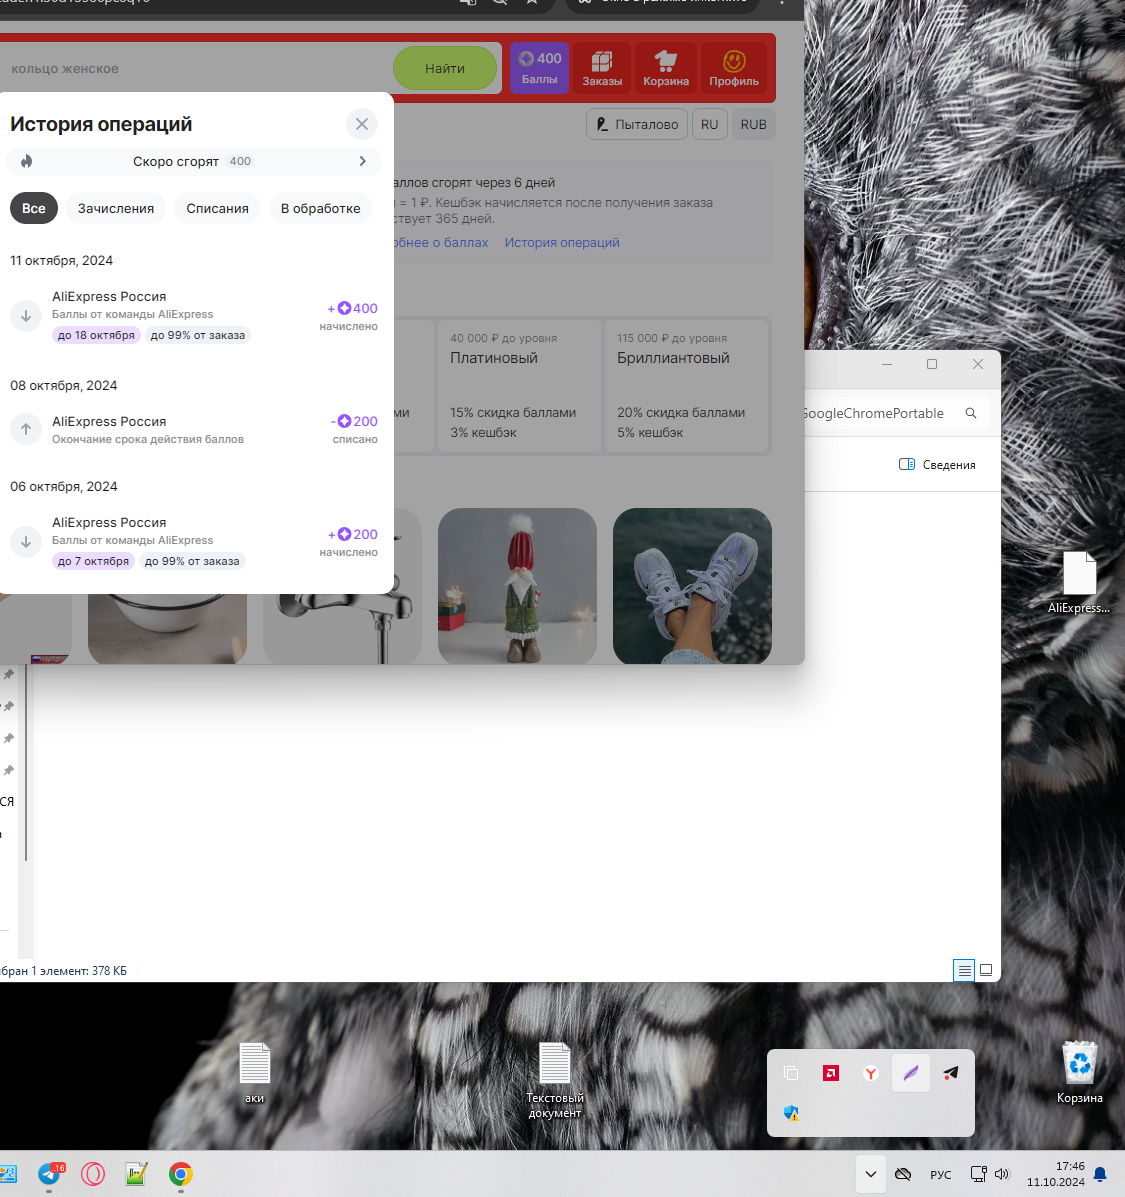Switch the РУС input language indicator
The width and height of the screenshot is (1125, 1197).
coord(940,1174)
